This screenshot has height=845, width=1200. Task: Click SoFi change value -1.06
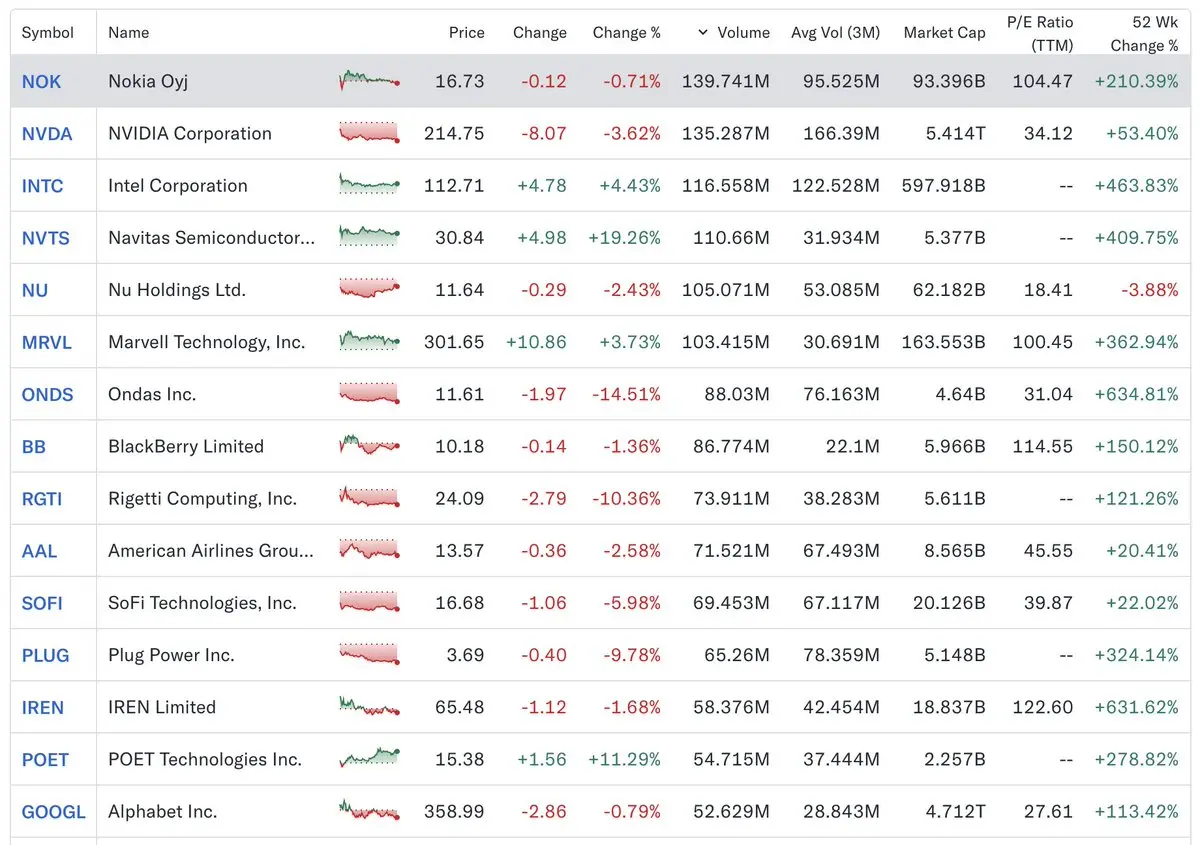click(x=544, y=603)
